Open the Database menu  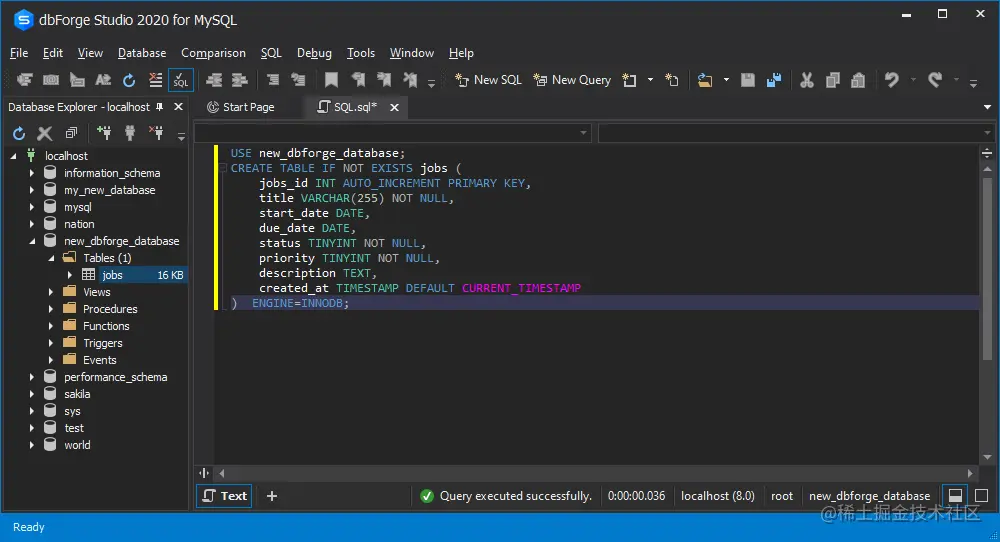pyautogui.click(x=142, y=53)
